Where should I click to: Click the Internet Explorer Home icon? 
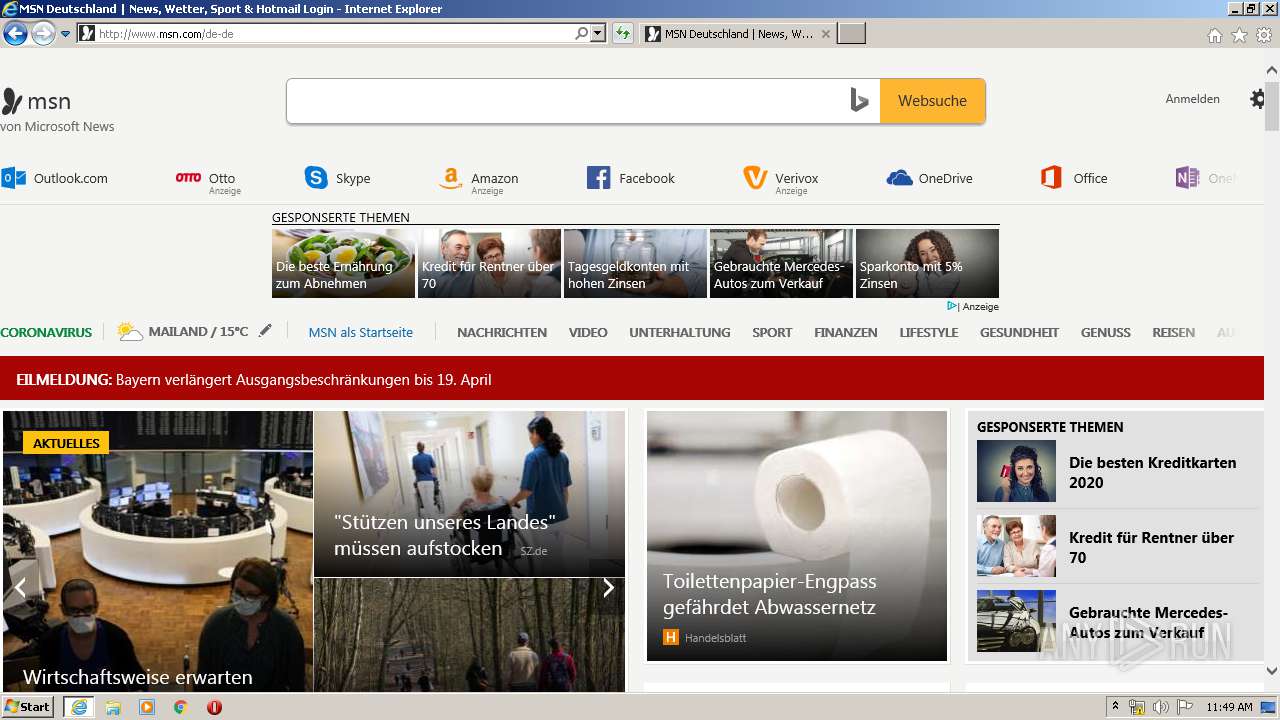point(1214,35)
